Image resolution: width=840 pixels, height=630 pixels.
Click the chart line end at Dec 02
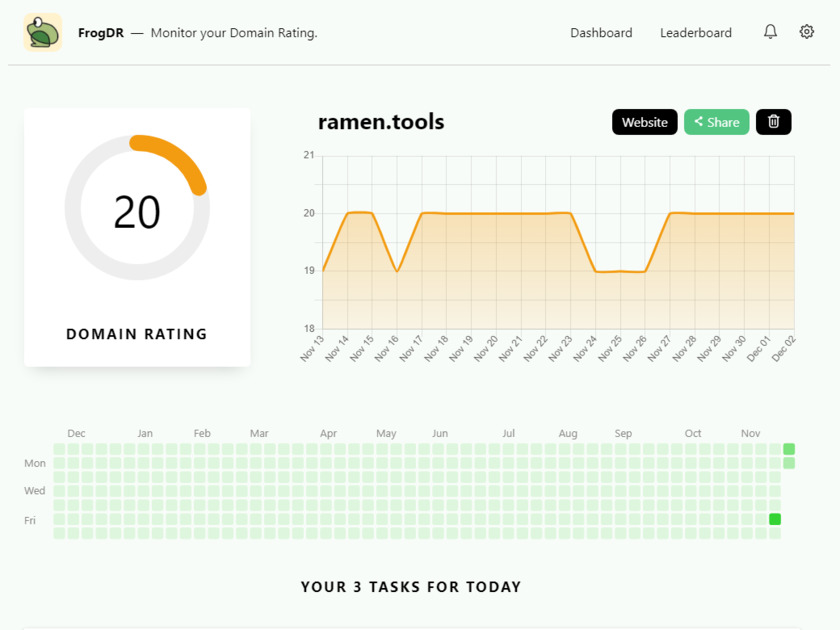tap(793, 213)
